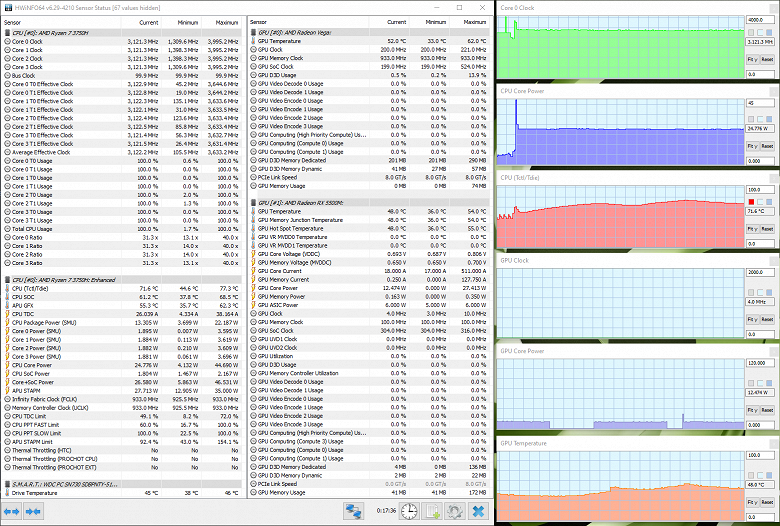This screenshot has height=526, width=780.
Task: Select the GPU Memory Controller Utilization row
Action: 369,373
